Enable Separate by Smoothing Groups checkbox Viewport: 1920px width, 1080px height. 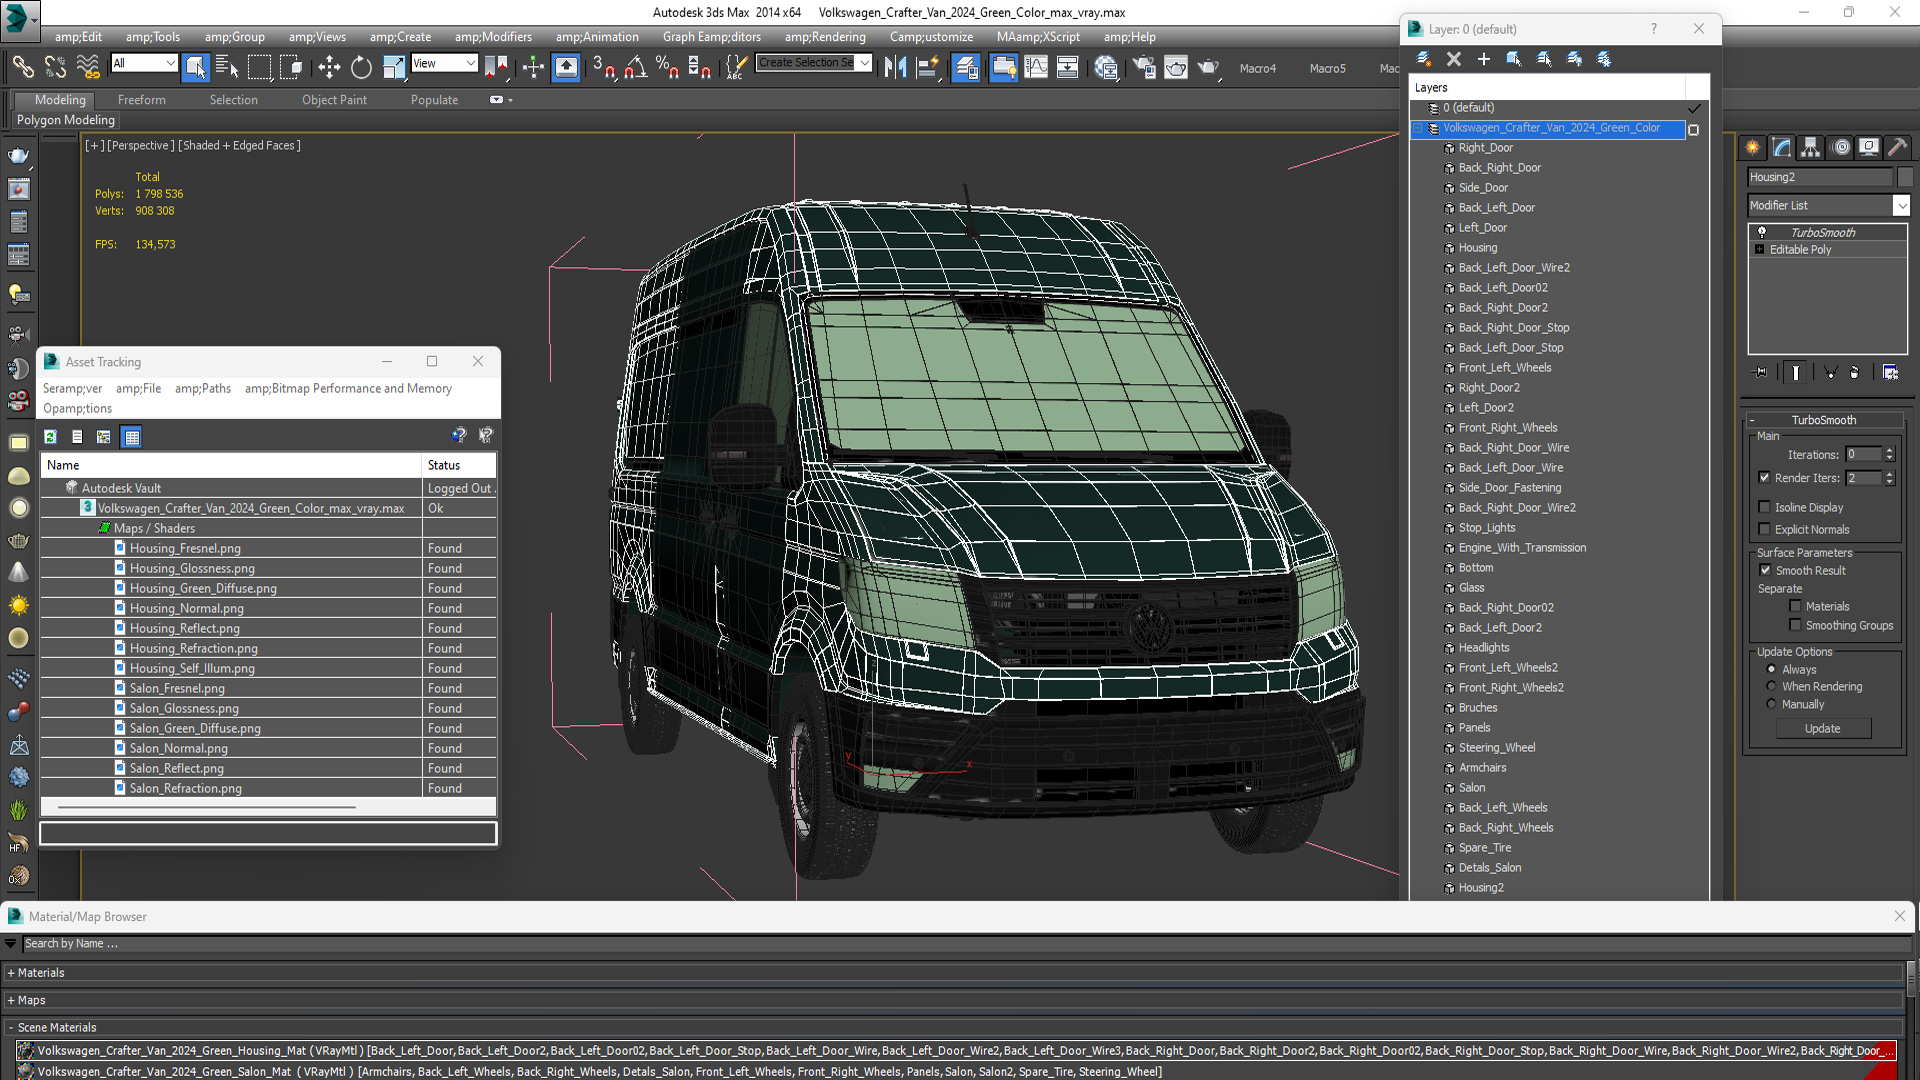pyautogui.click(x=1796, y=625)
